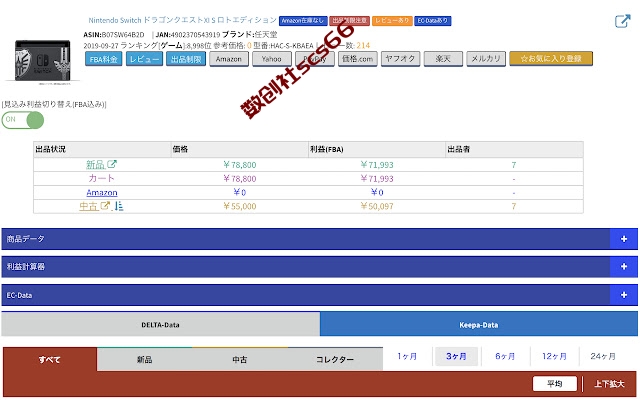Select the コレクター chart tab
The image size is (640, 400).
coord(335,360)
